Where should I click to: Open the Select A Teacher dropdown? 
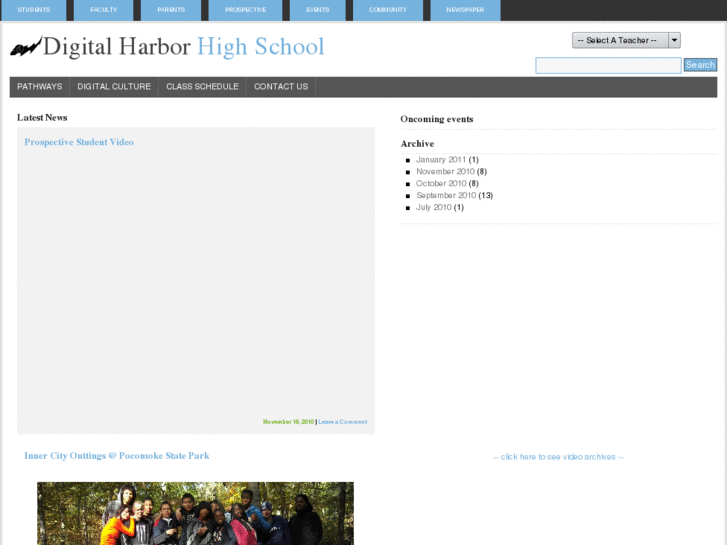click(x=626, y=40)
